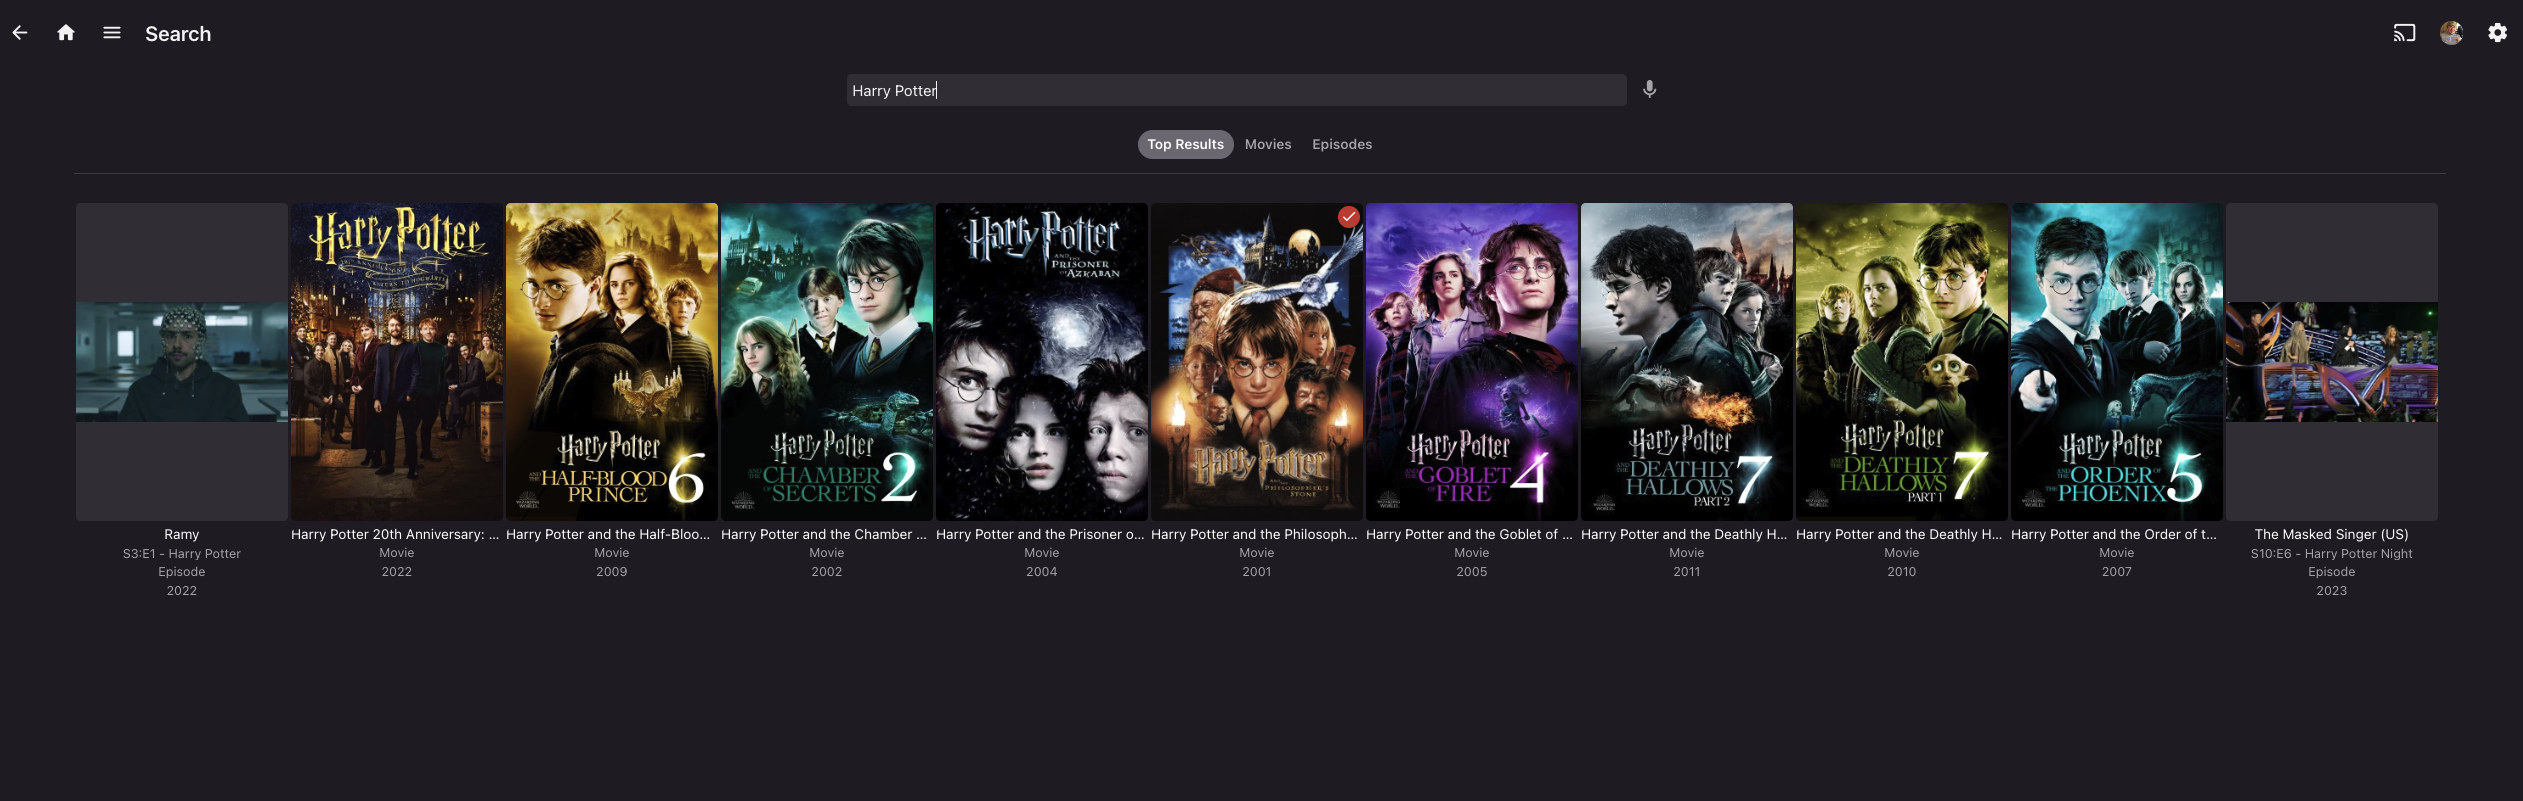The image size is (2523, 801).
Task: Click the Search page heading
Action: [178, 34]
